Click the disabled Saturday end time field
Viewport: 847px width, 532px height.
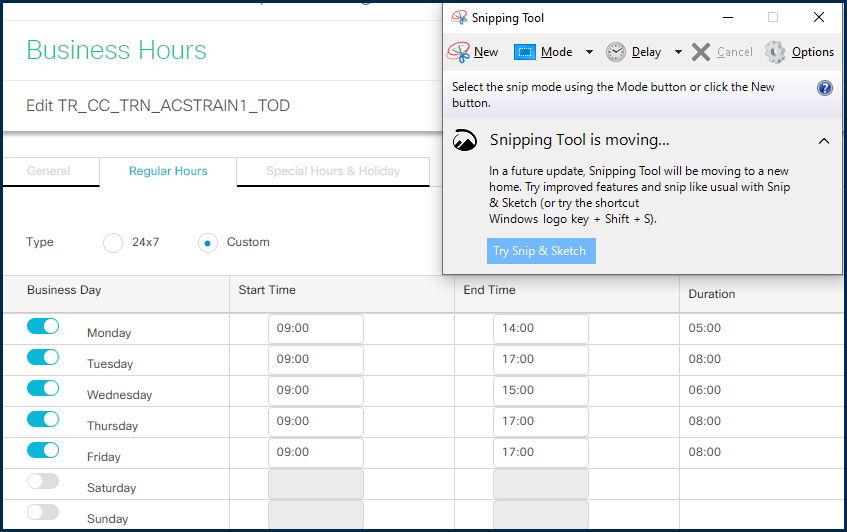(x=541, y=483)
